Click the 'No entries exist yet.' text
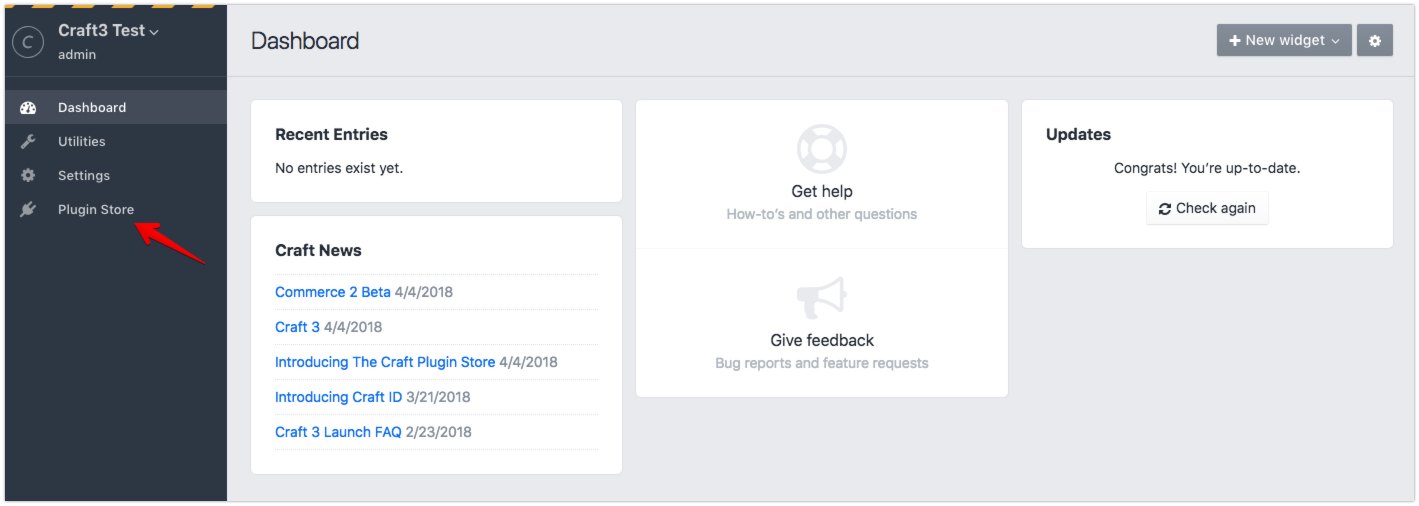Screen dimensions: 1419x506 coord(339,168)
